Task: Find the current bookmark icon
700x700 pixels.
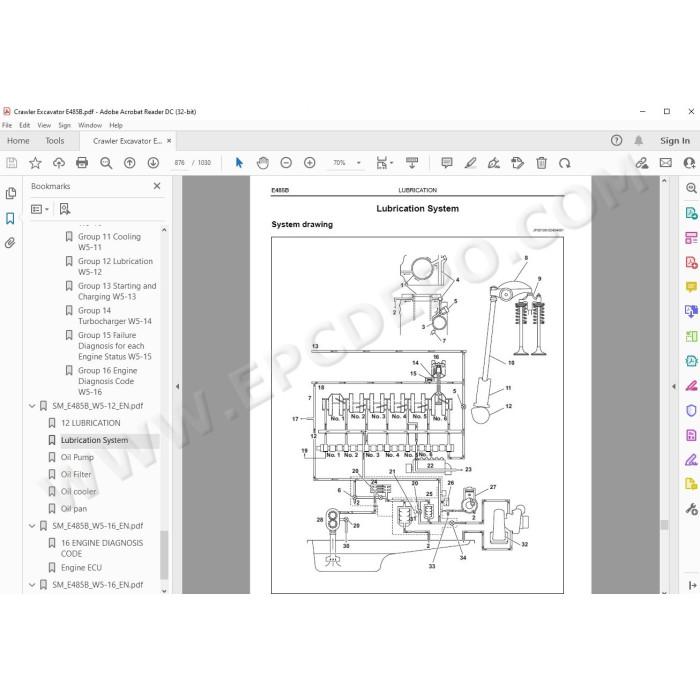Action: click(65, 209)
